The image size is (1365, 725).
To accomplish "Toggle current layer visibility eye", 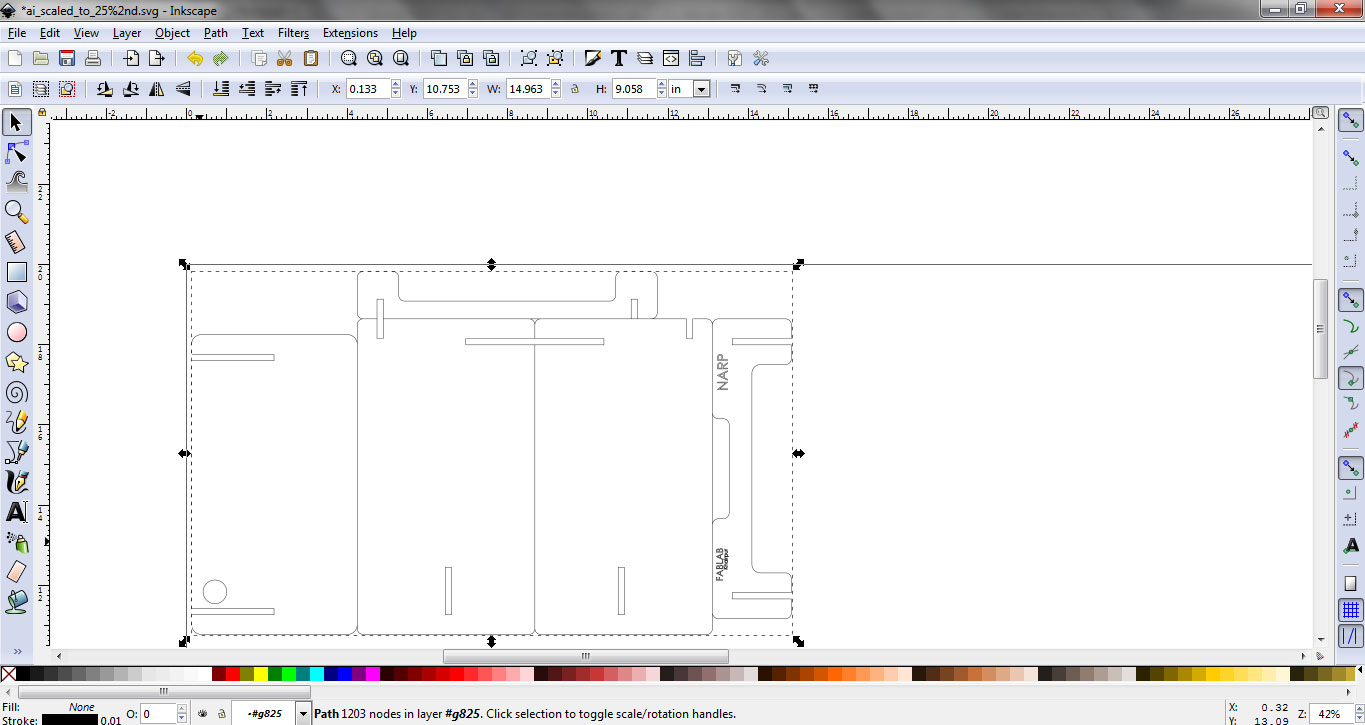I will click(x=203, y=714).
